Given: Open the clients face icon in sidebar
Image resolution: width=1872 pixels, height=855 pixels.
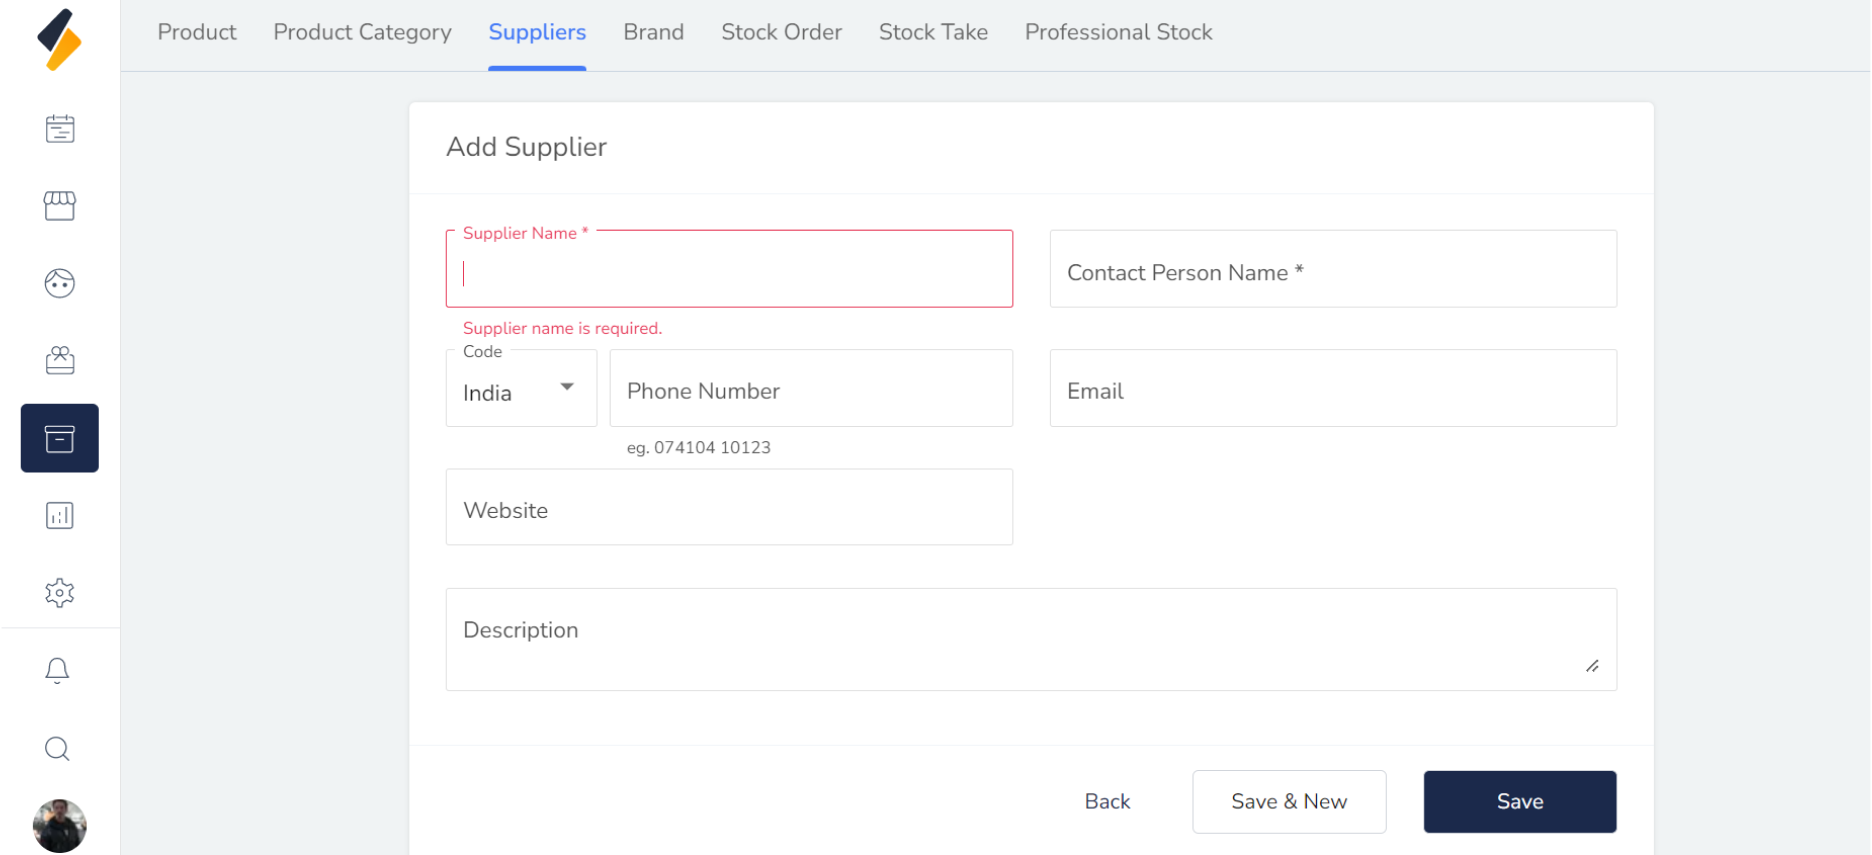Looking at the screenshot, I should tap(60, 284).
